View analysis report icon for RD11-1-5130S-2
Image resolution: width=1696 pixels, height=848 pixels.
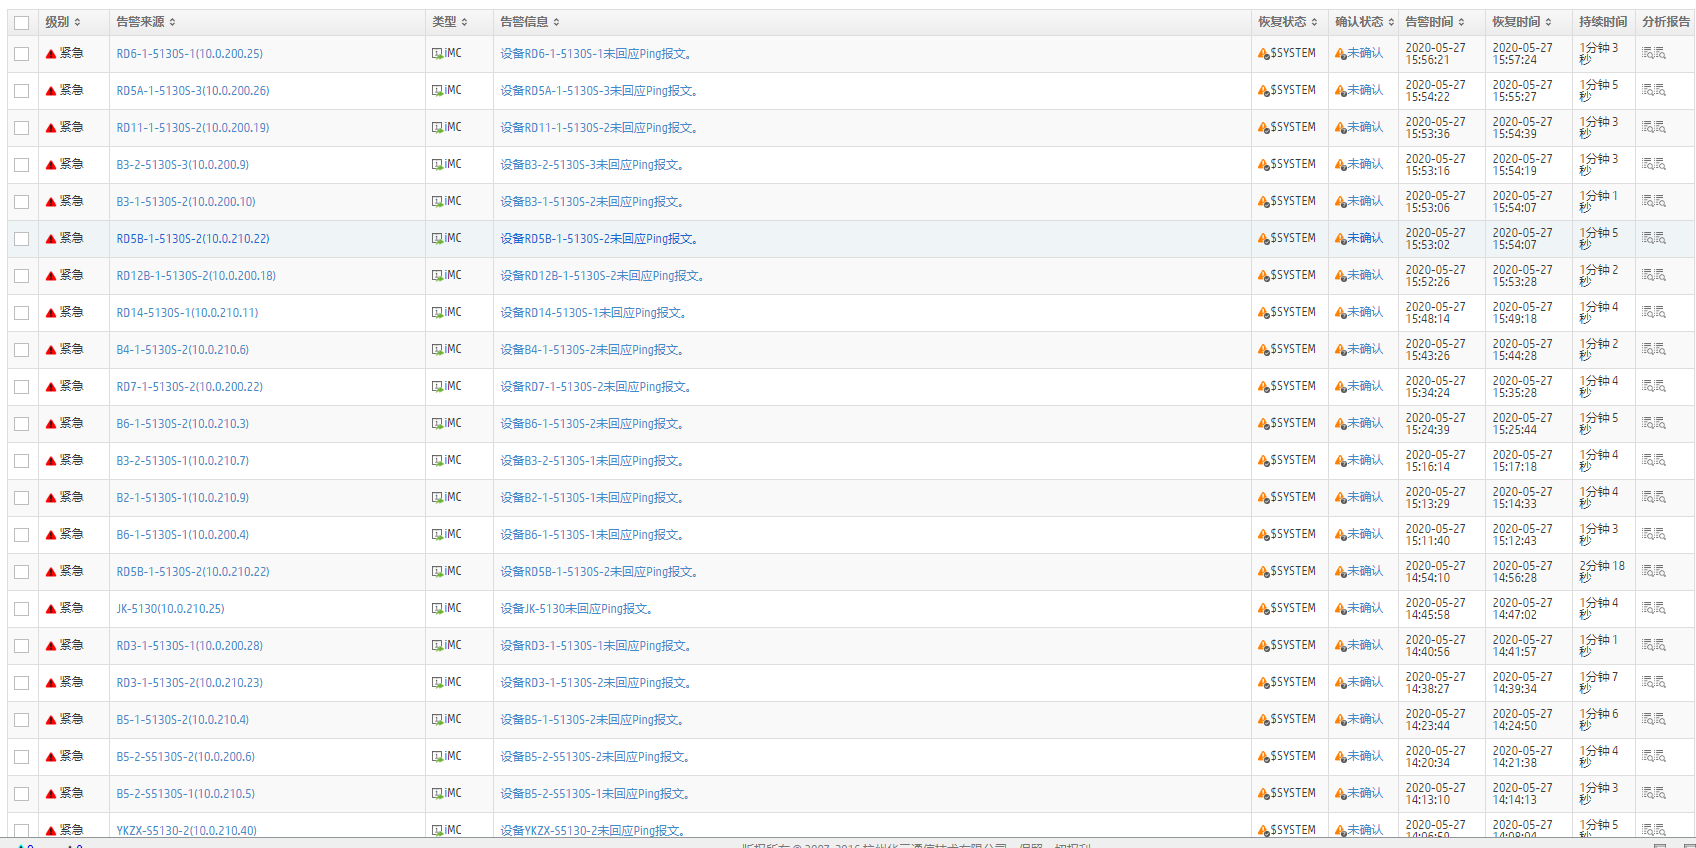[x=1653, y=127]
